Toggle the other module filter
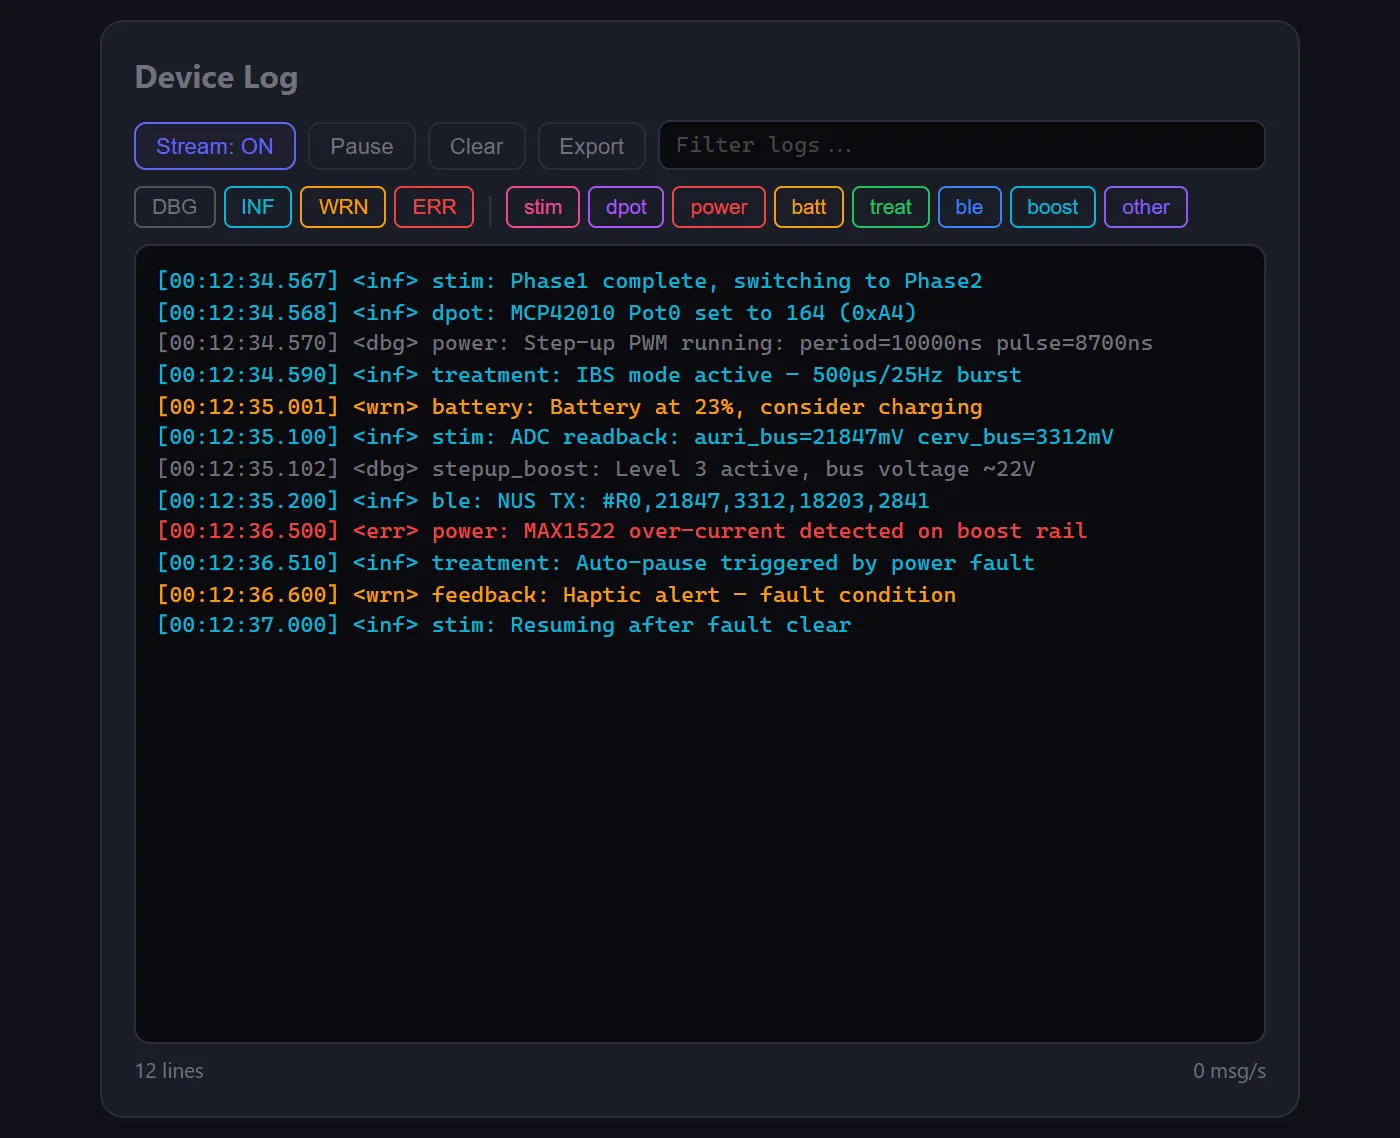The width and height of the screenshot is (1400, 1138). [x=1145, y=207]
